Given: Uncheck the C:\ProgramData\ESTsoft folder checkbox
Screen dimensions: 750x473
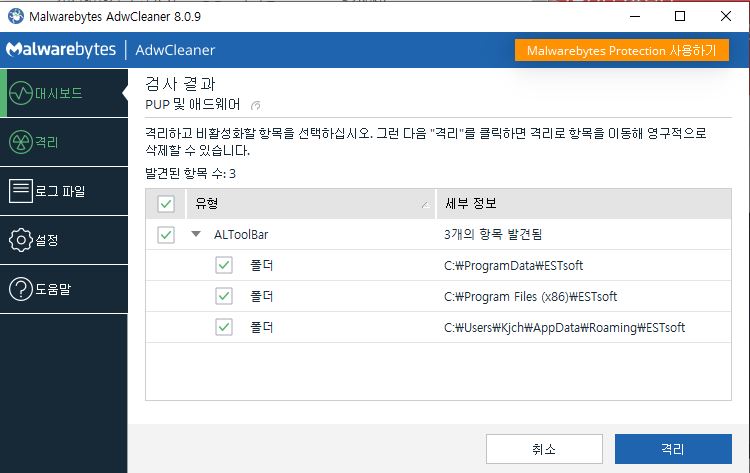Looking at the screenshot, I should [x=224, y=265].
